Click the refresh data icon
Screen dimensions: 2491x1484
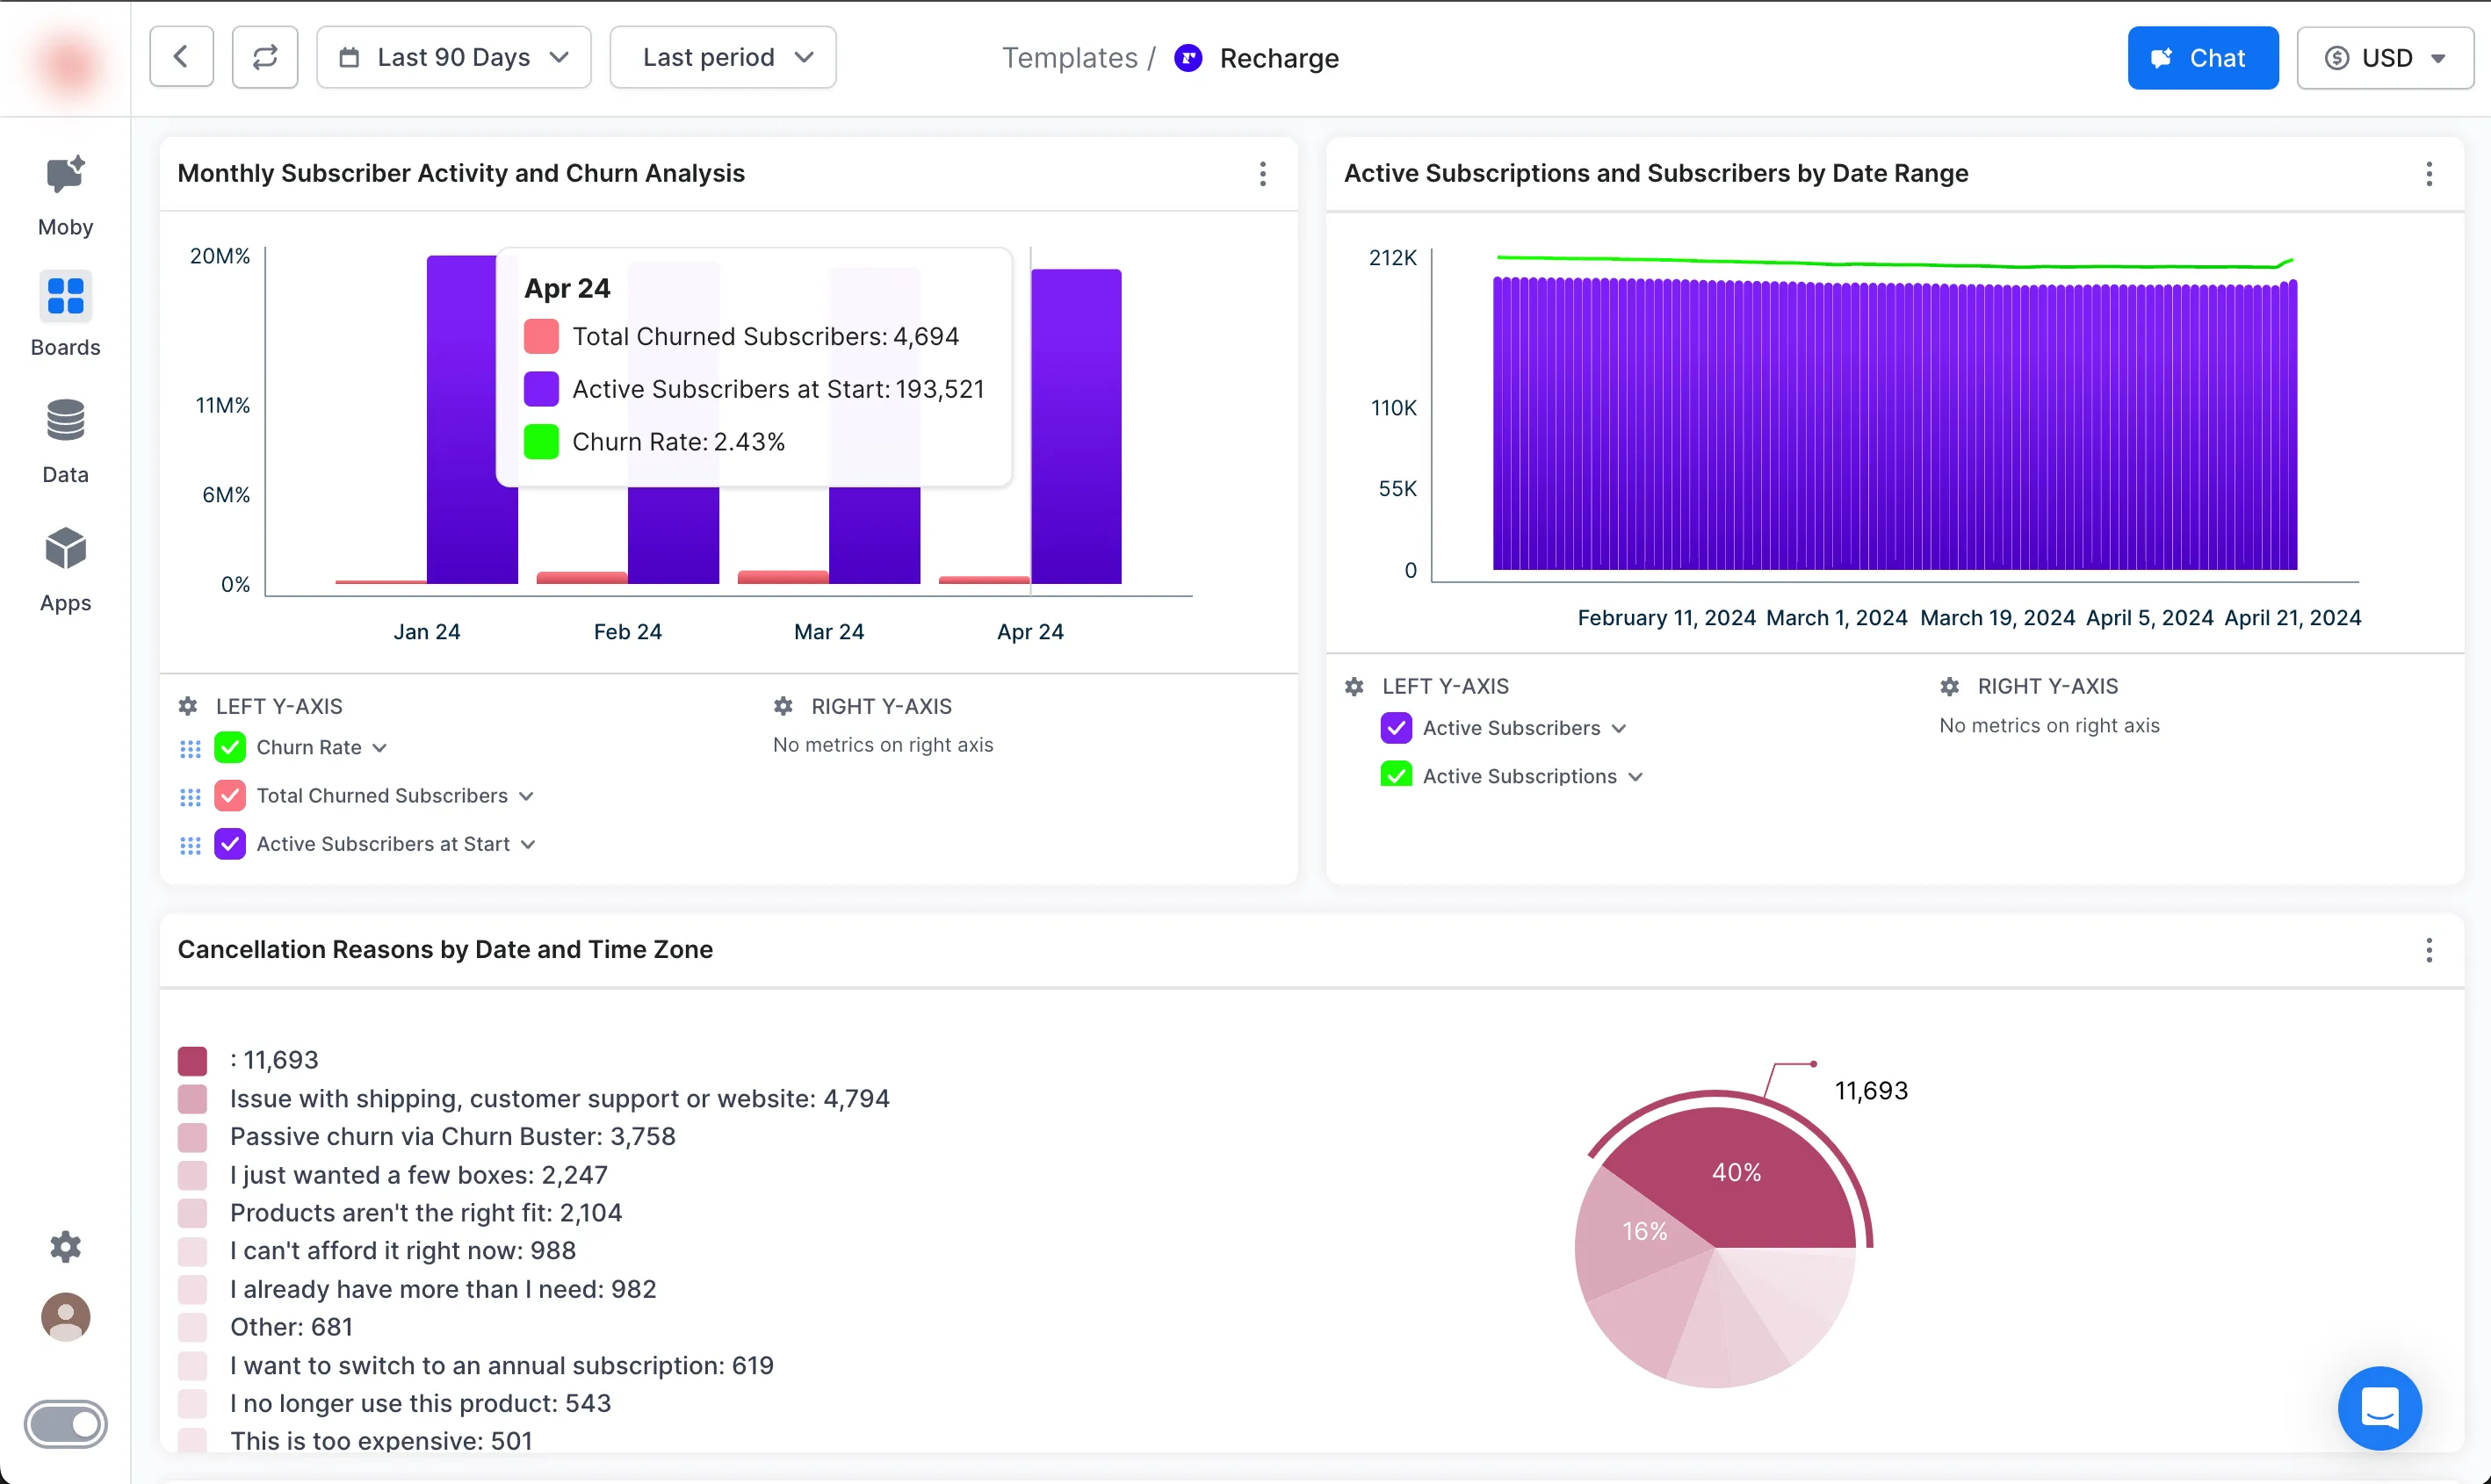pos(265,57)
